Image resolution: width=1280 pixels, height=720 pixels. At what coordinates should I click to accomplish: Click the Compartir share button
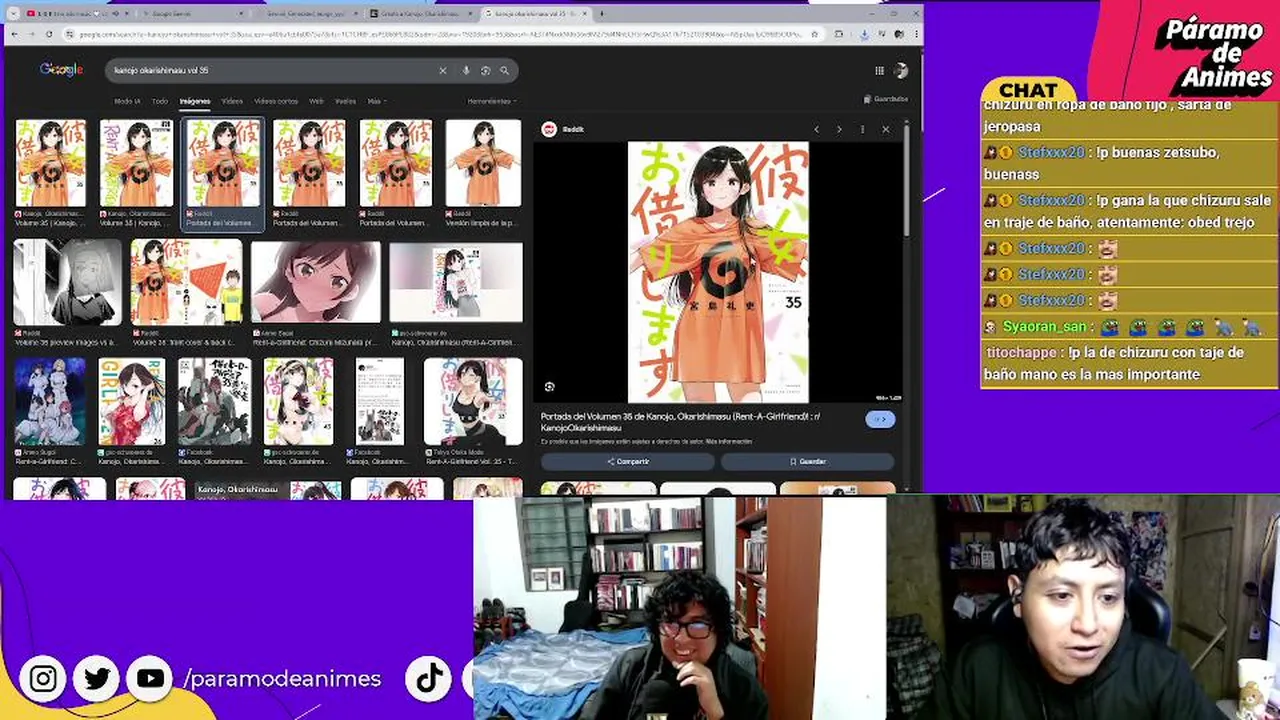[x=628, y=461]
